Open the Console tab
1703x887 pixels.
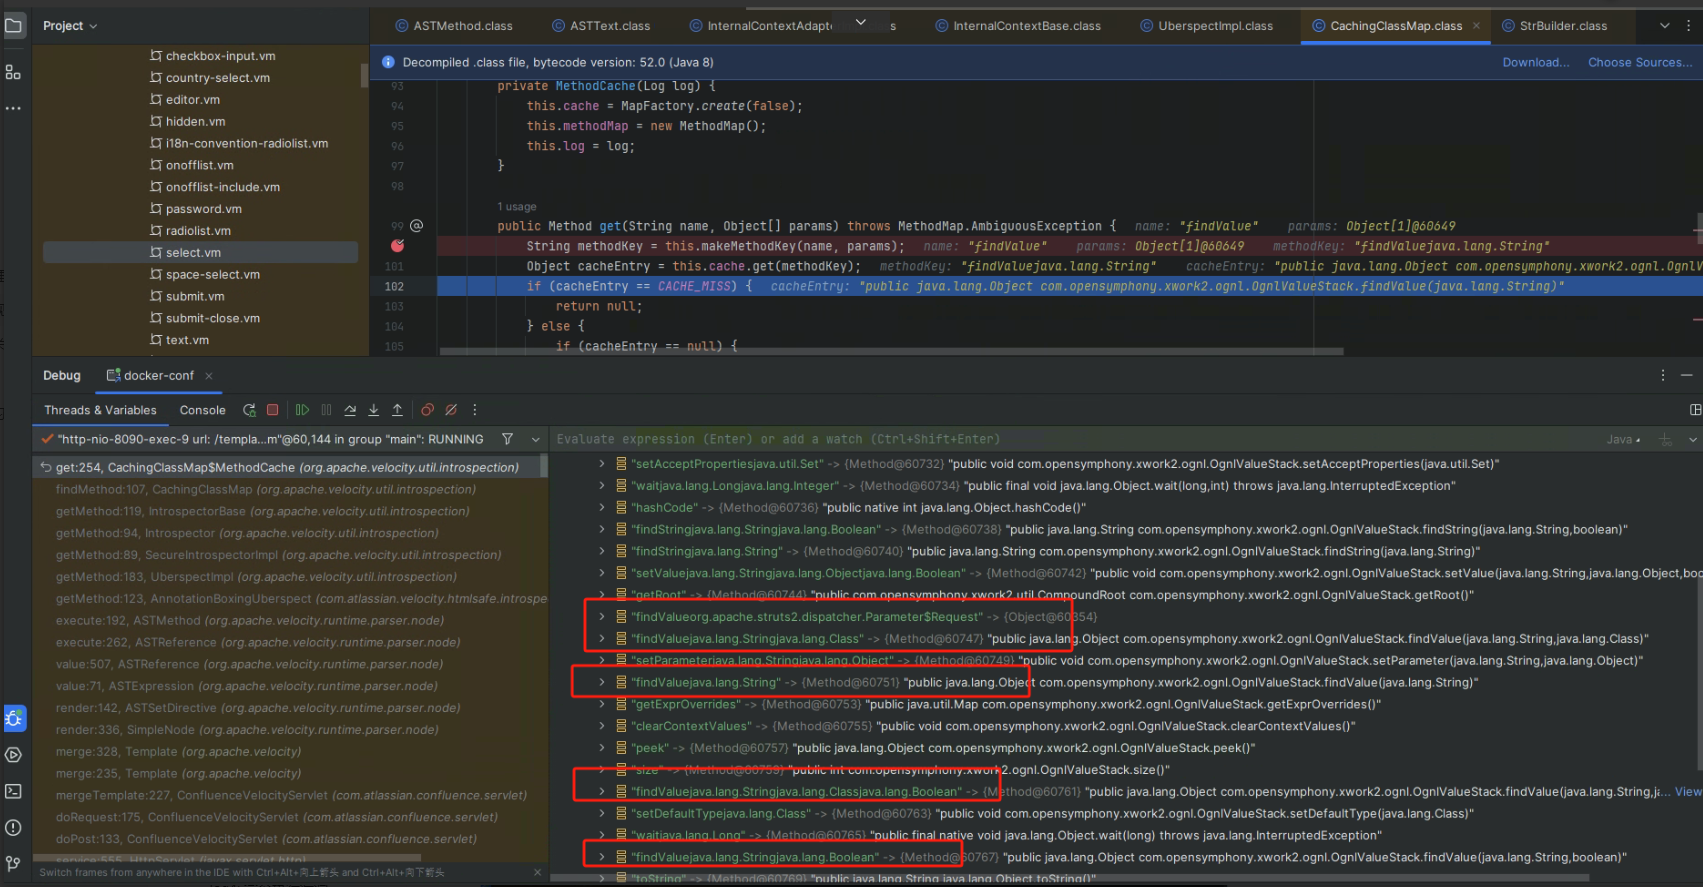coord(202,410)
